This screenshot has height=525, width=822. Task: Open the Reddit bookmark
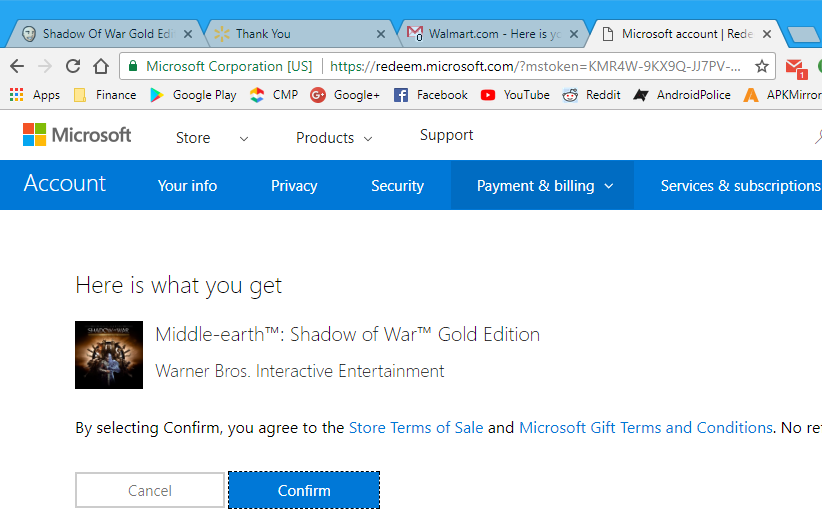point(591,95)
